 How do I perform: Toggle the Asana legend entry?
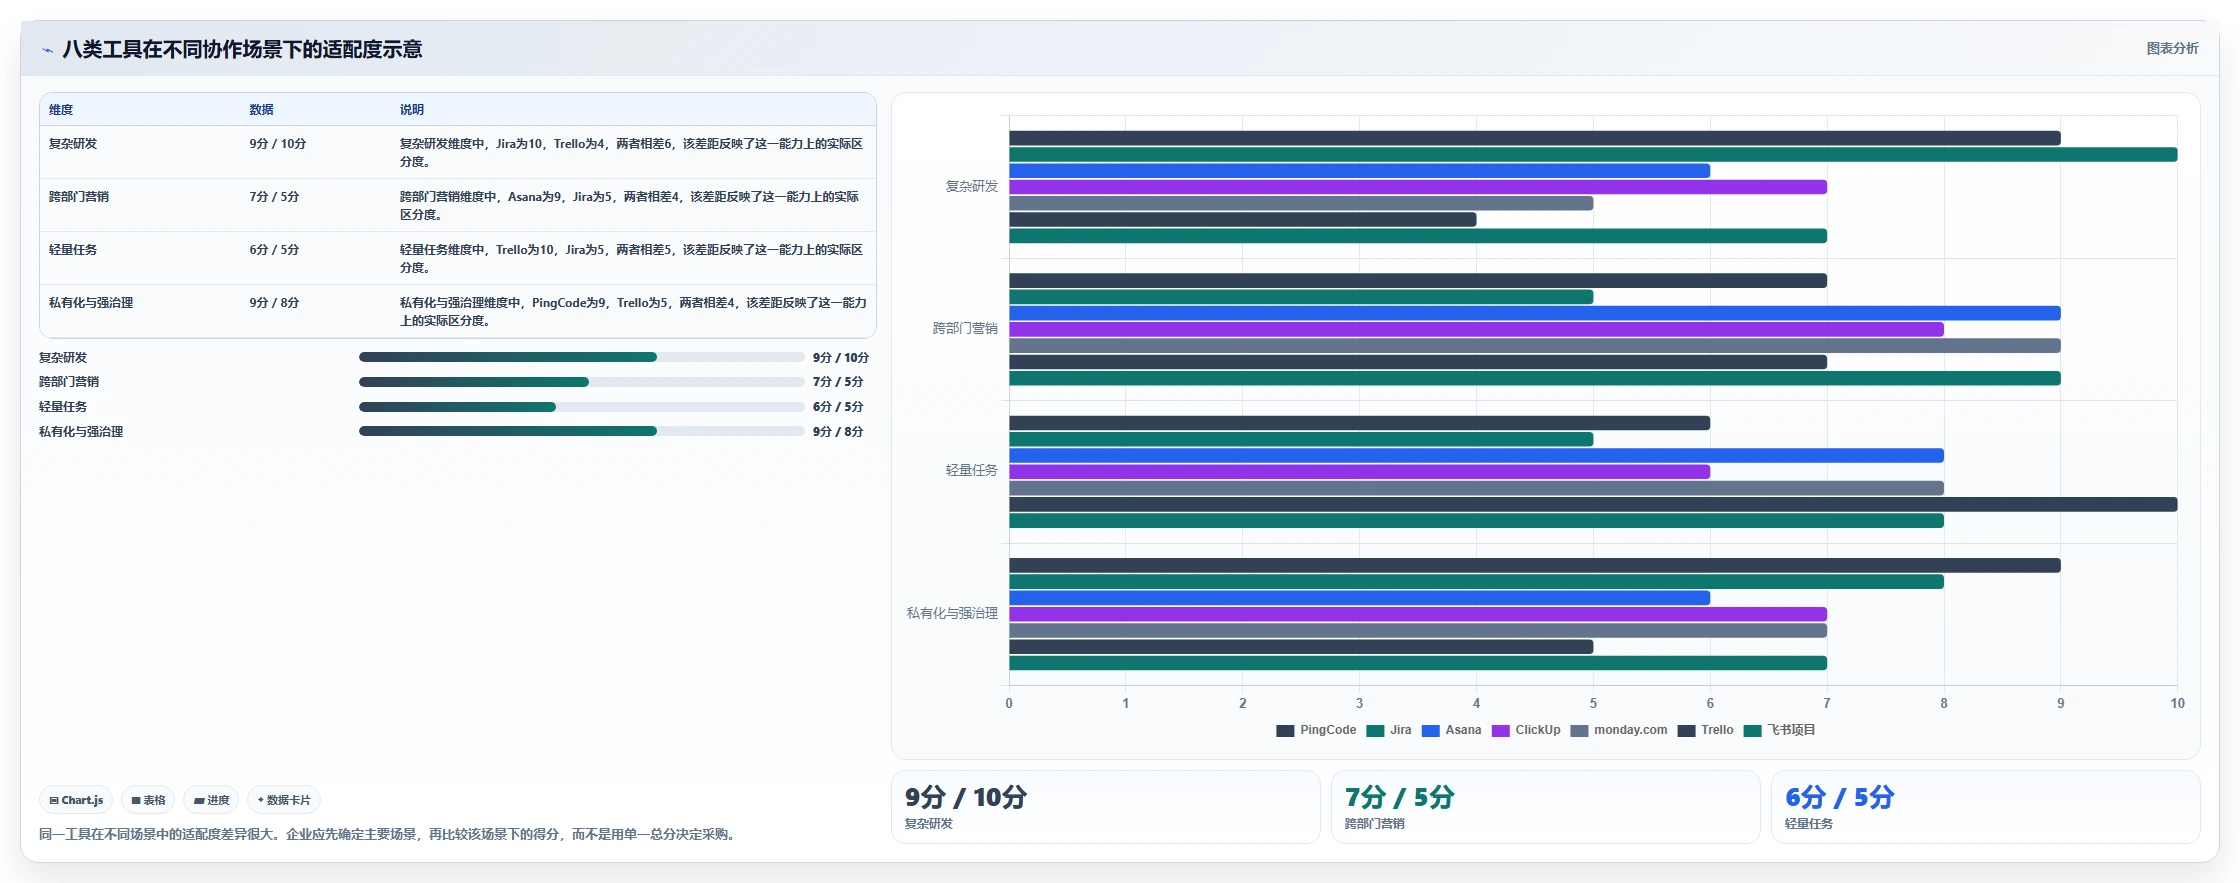pyautogui.click(x=1451, y=730)
